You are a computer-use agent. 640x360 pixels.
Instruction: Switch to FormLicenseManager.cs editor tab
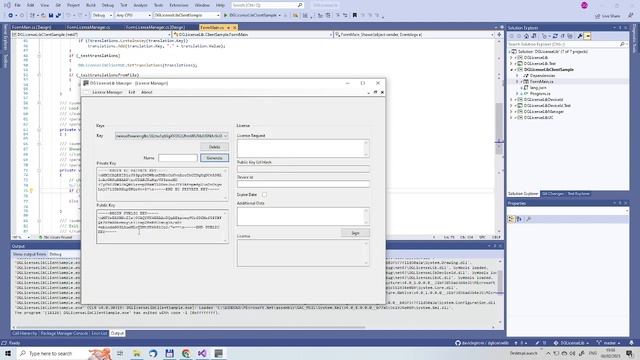coord(89,27)
